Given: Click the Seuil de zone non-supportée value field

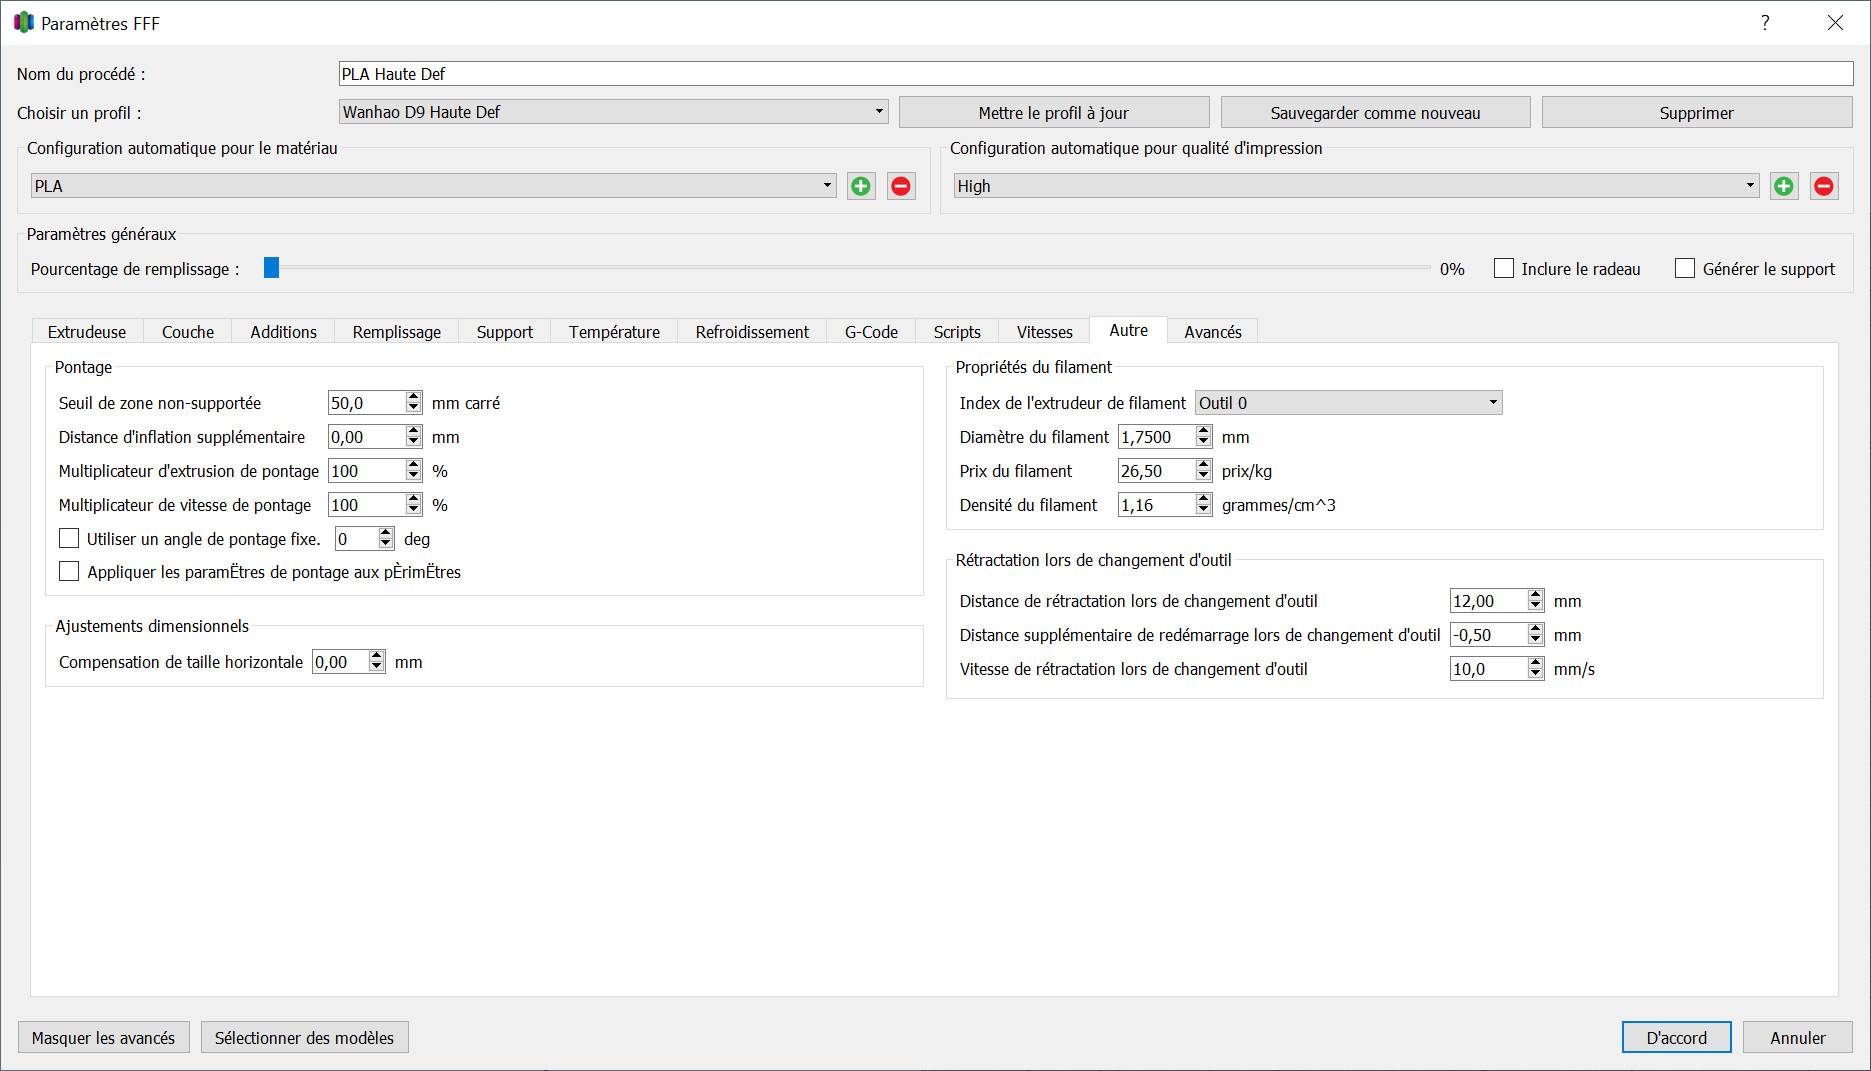Looking at the screenshot, I should 366,403.
